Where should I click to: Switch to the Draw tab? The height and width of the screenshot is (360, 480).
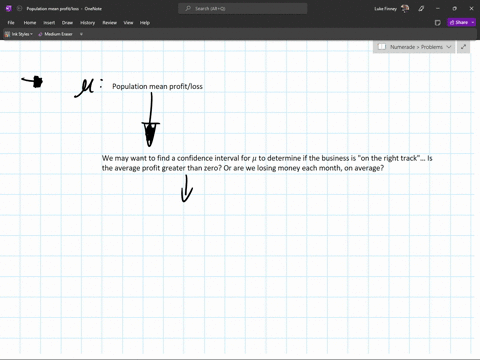coord(67,23)
